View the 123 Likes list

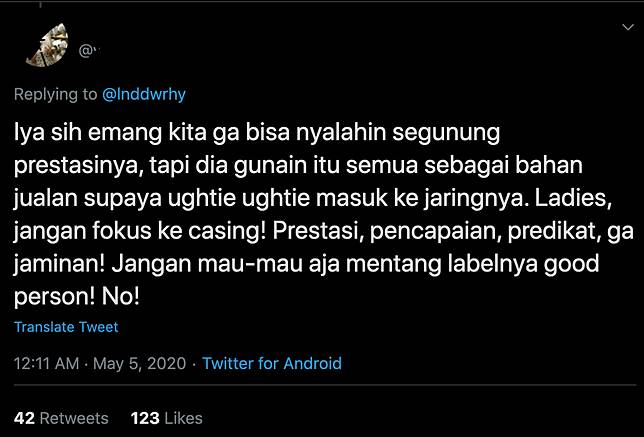tap(166, 418)
